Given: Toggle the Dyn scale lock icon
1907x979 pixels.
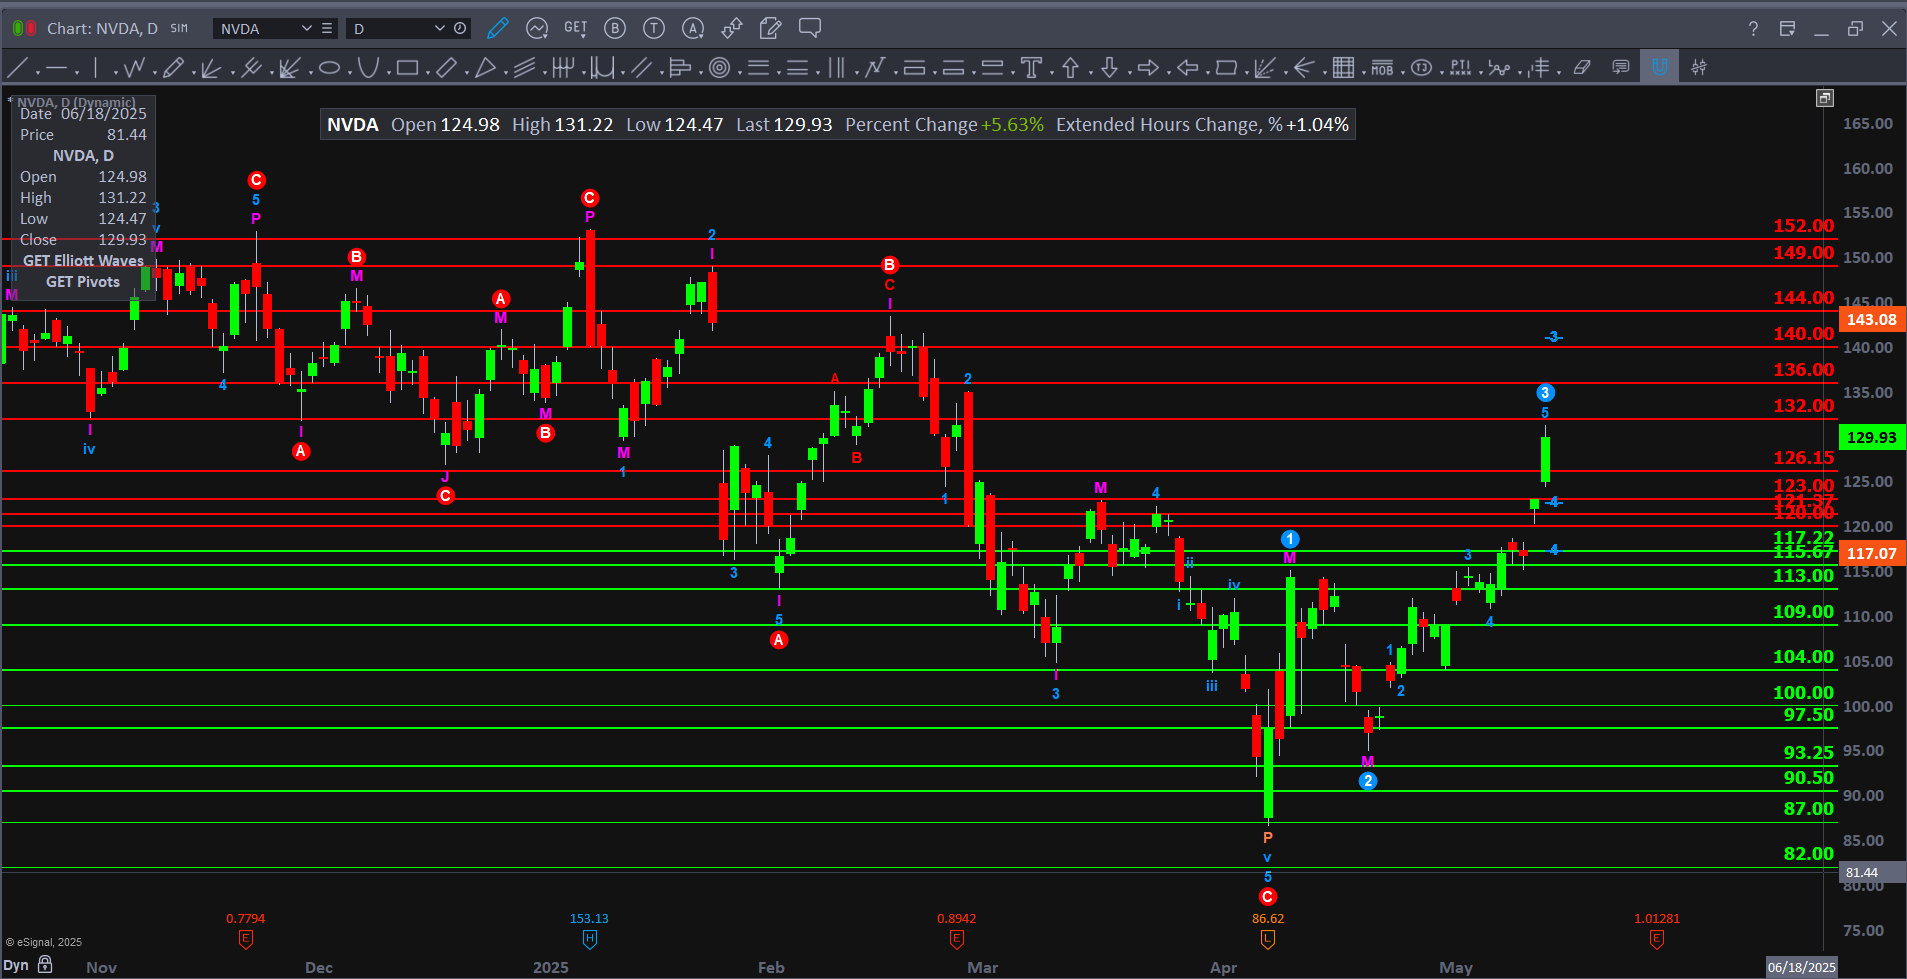Looking at the screenshot, I should tap(45, 965).
